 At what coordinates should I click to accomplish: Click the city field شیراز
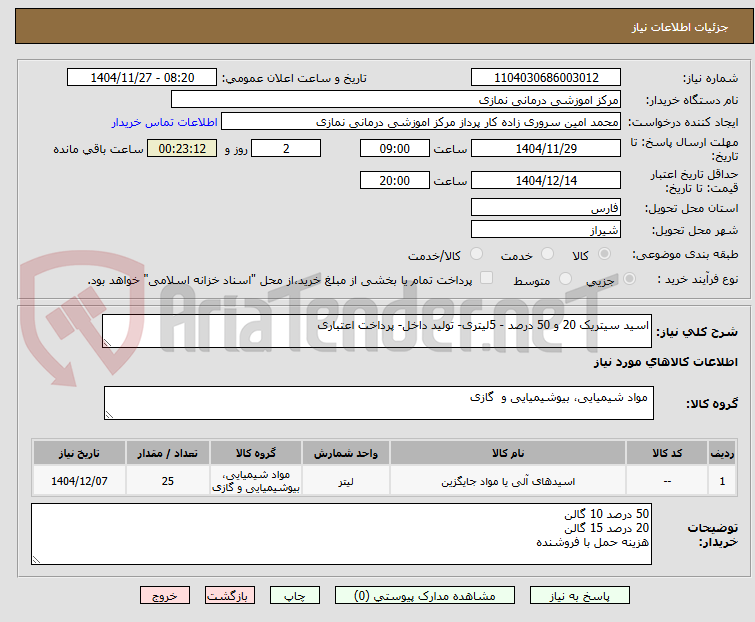point(546,229)
